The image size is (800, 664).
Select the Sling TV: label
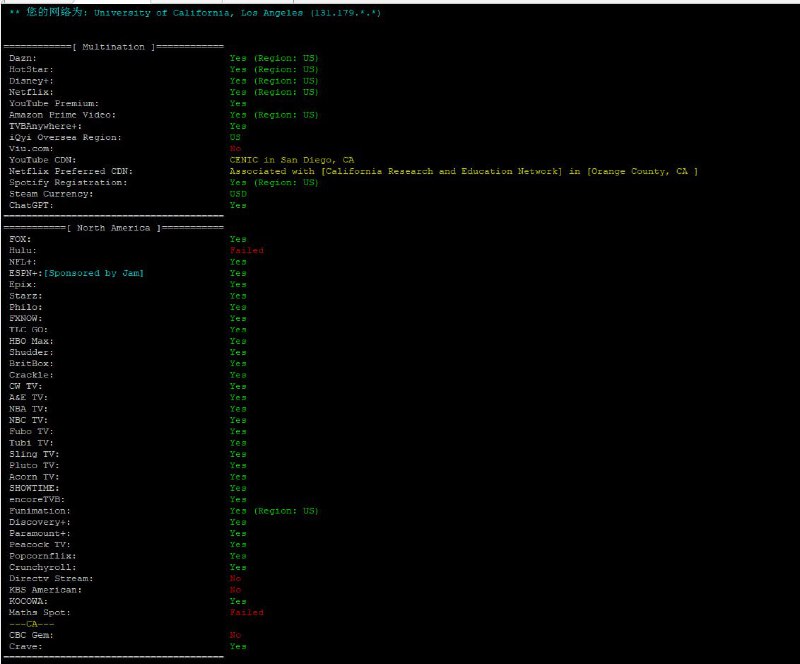[34, 454]
